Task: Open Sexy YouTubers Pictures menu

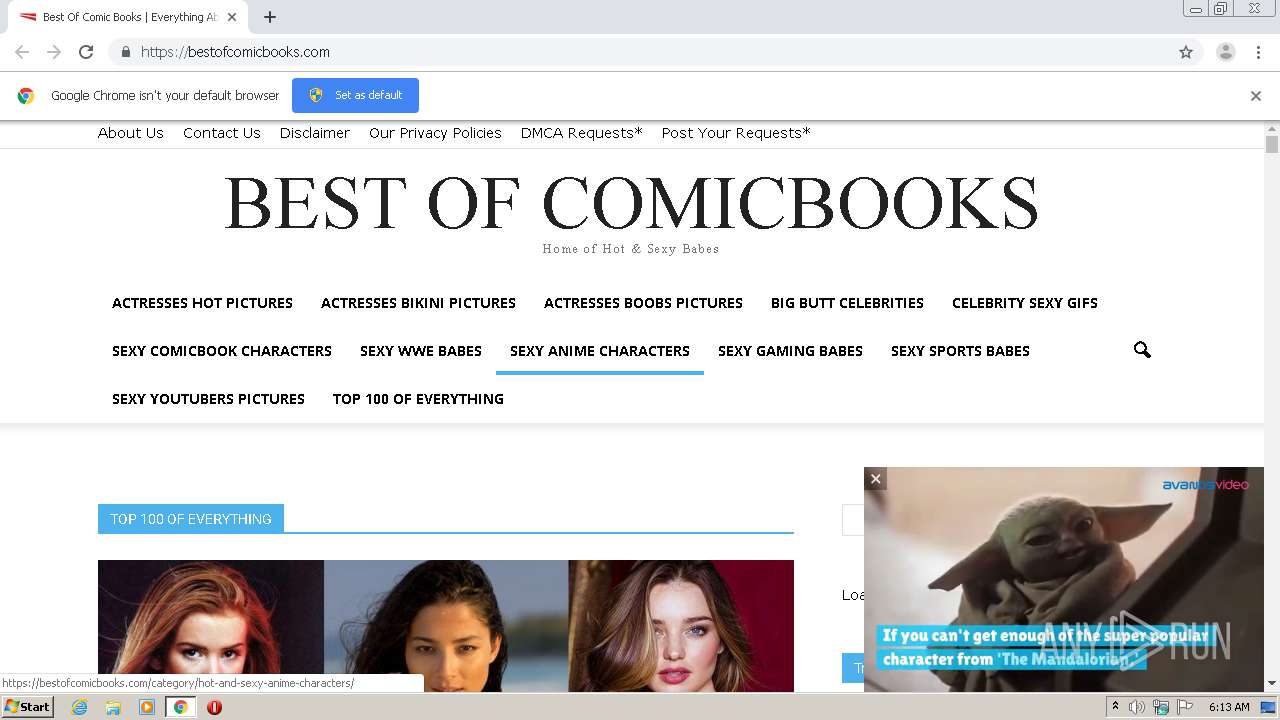Action: click(x=208, y=399)
